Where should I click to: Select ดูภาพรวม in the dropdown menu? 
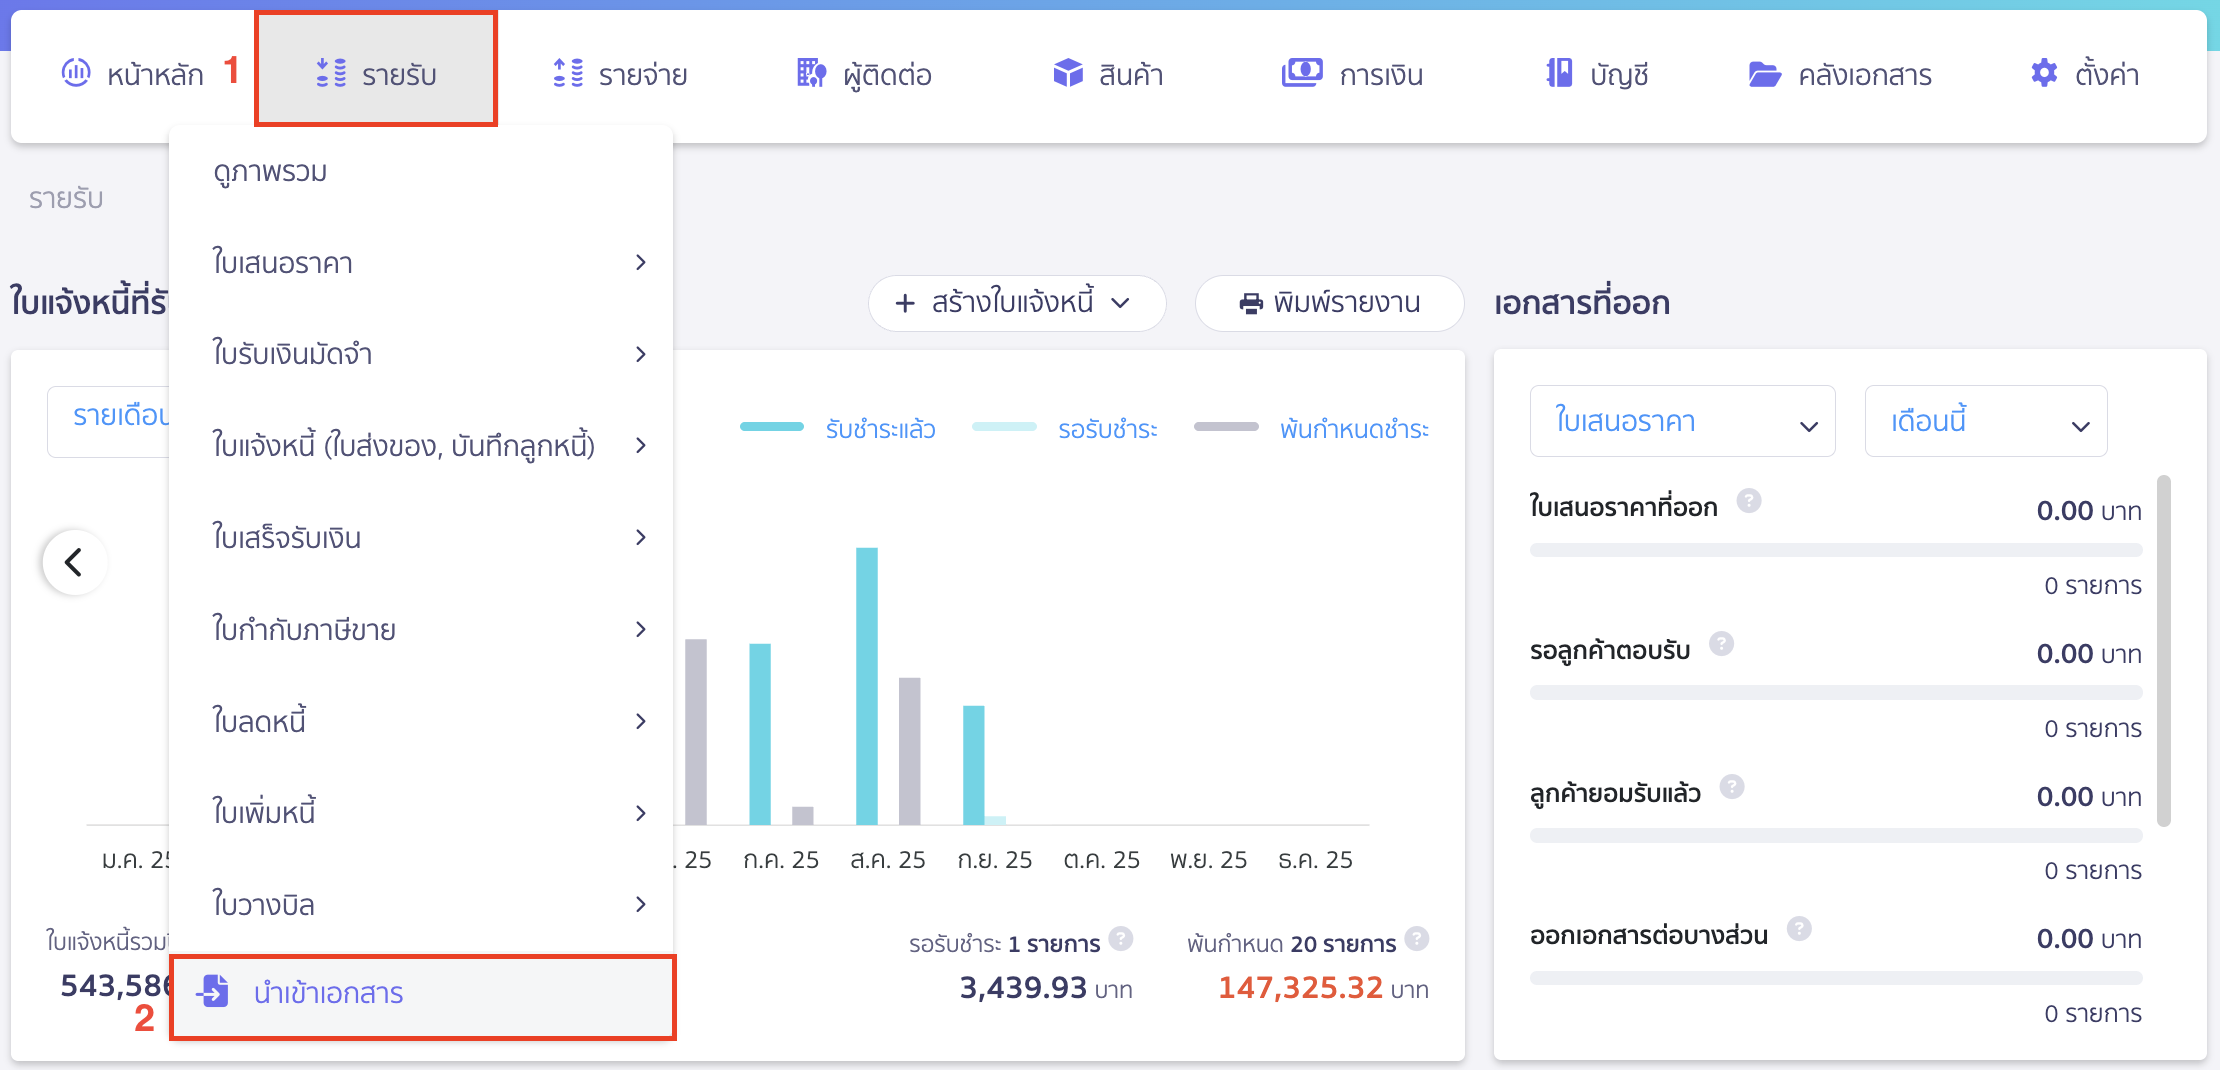coord(421,171)
